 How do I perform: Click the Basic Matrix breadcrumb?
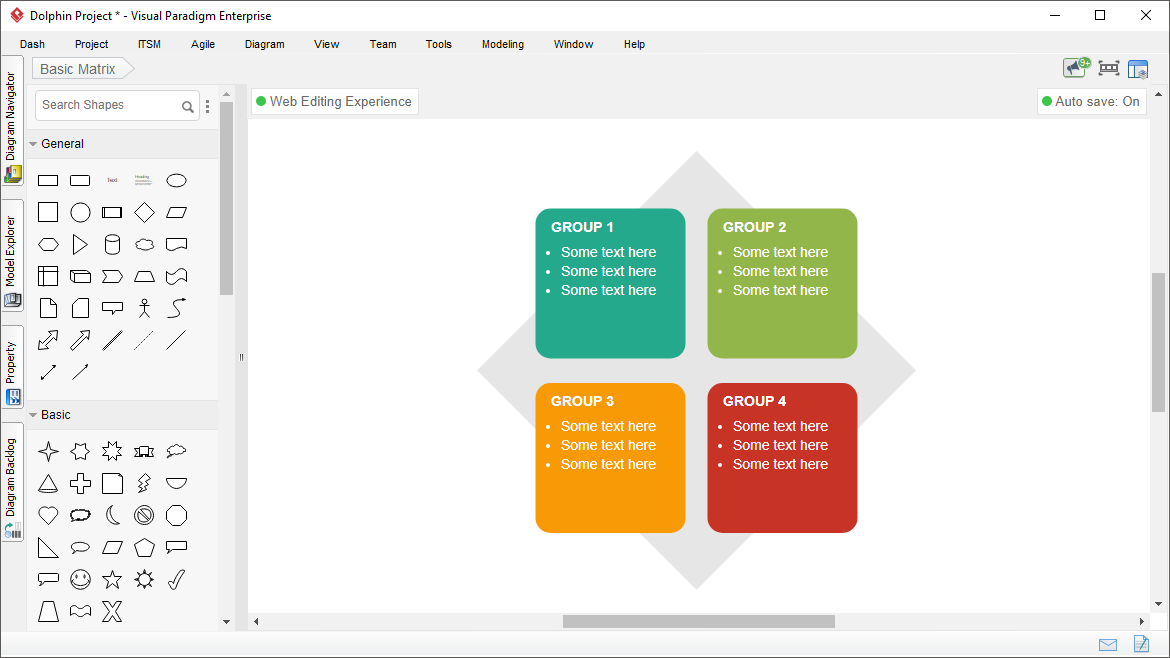coord(83,69)
